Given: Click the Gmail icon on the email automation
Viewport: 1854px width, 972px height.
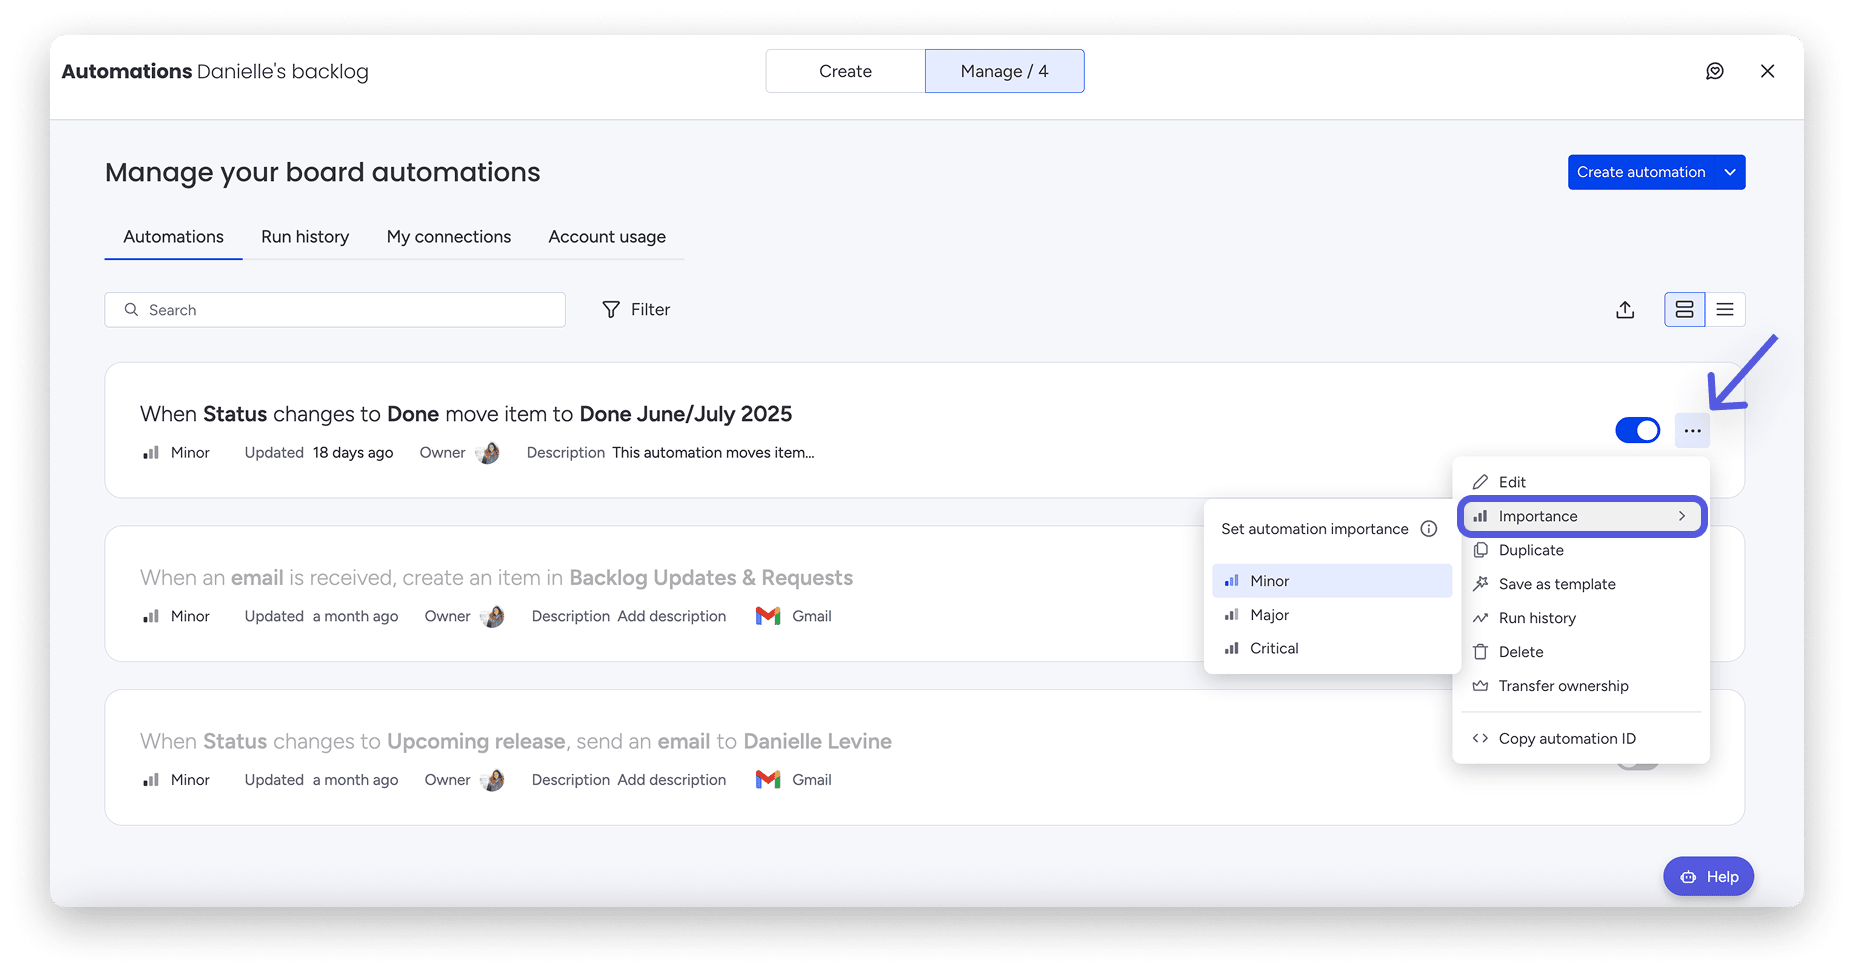Looking at the screenshot, I should (766, 616).
